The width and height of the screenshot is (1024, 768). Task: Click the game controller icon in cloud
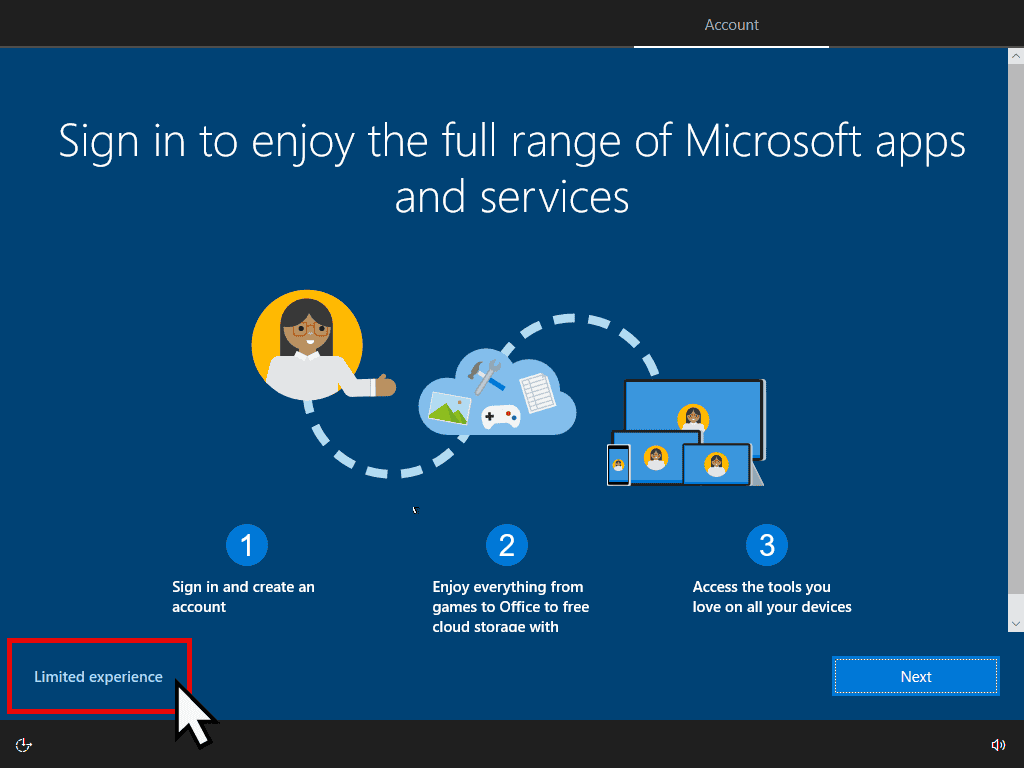tap(500, 416)
